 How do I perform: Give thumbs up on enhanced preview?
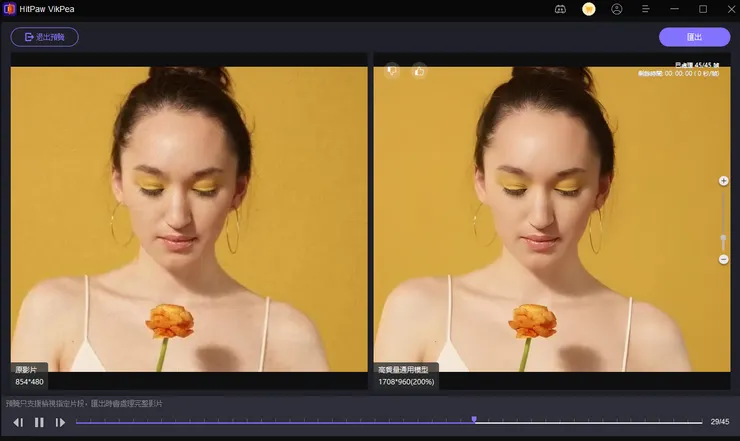pyautogui.click(x=419, y=71)
